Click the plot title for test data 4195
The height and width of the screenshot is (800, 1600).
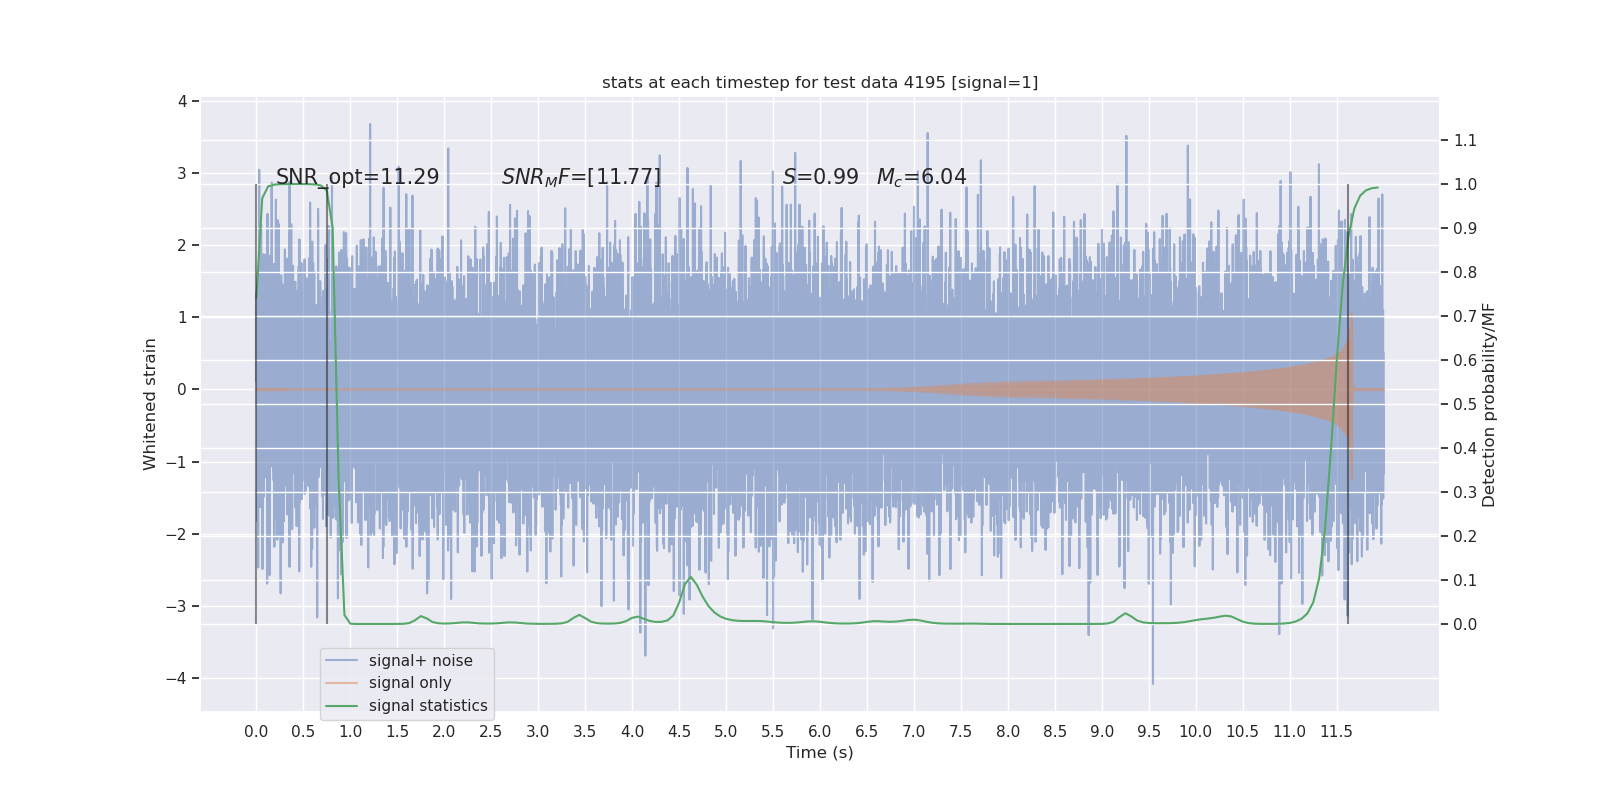click(820, 83)
